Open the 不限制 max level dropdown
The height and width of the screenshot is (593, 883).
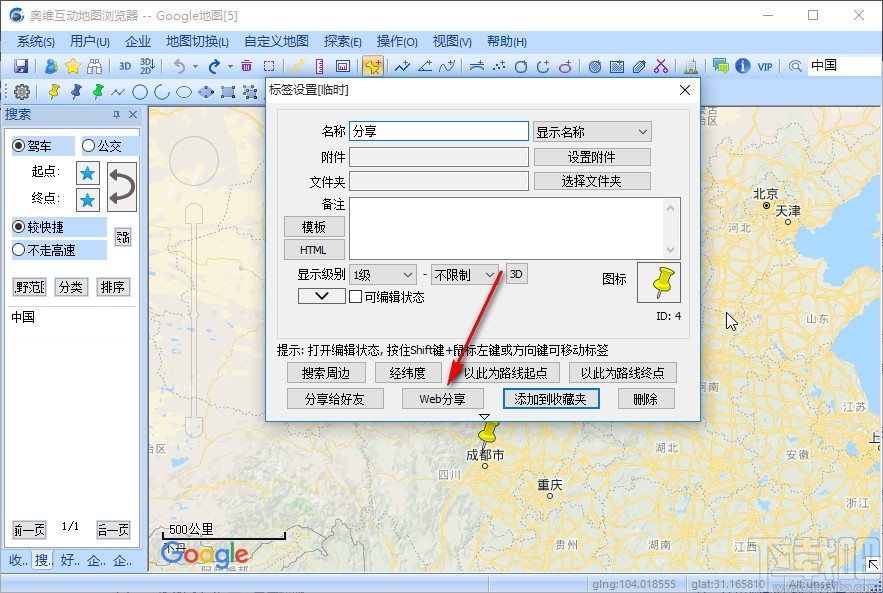[x=465, y=274]
